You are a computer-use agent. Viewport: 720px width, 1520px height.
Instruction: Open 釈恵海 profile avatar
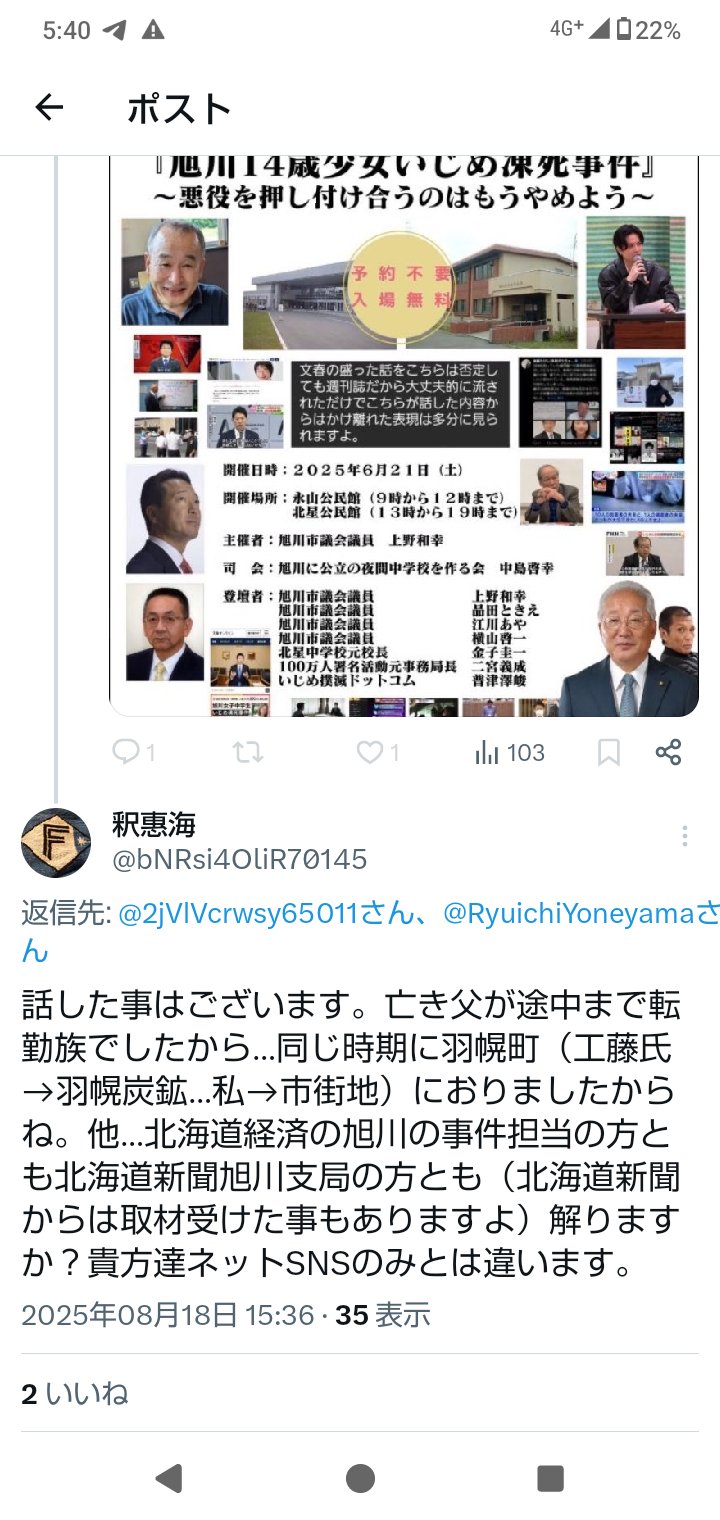(56, 842)
